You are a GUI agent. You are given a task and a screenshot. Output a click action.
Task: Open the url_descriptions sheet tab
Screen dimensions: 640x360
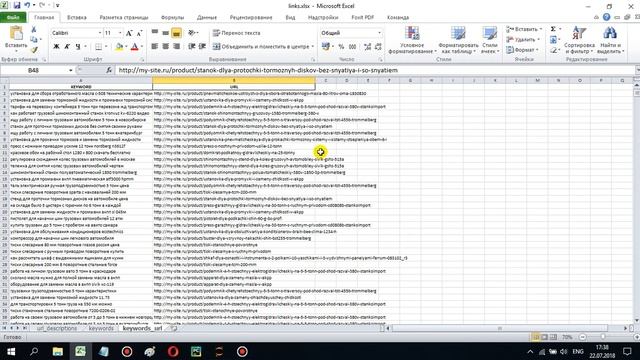click(x=57, y=328)
